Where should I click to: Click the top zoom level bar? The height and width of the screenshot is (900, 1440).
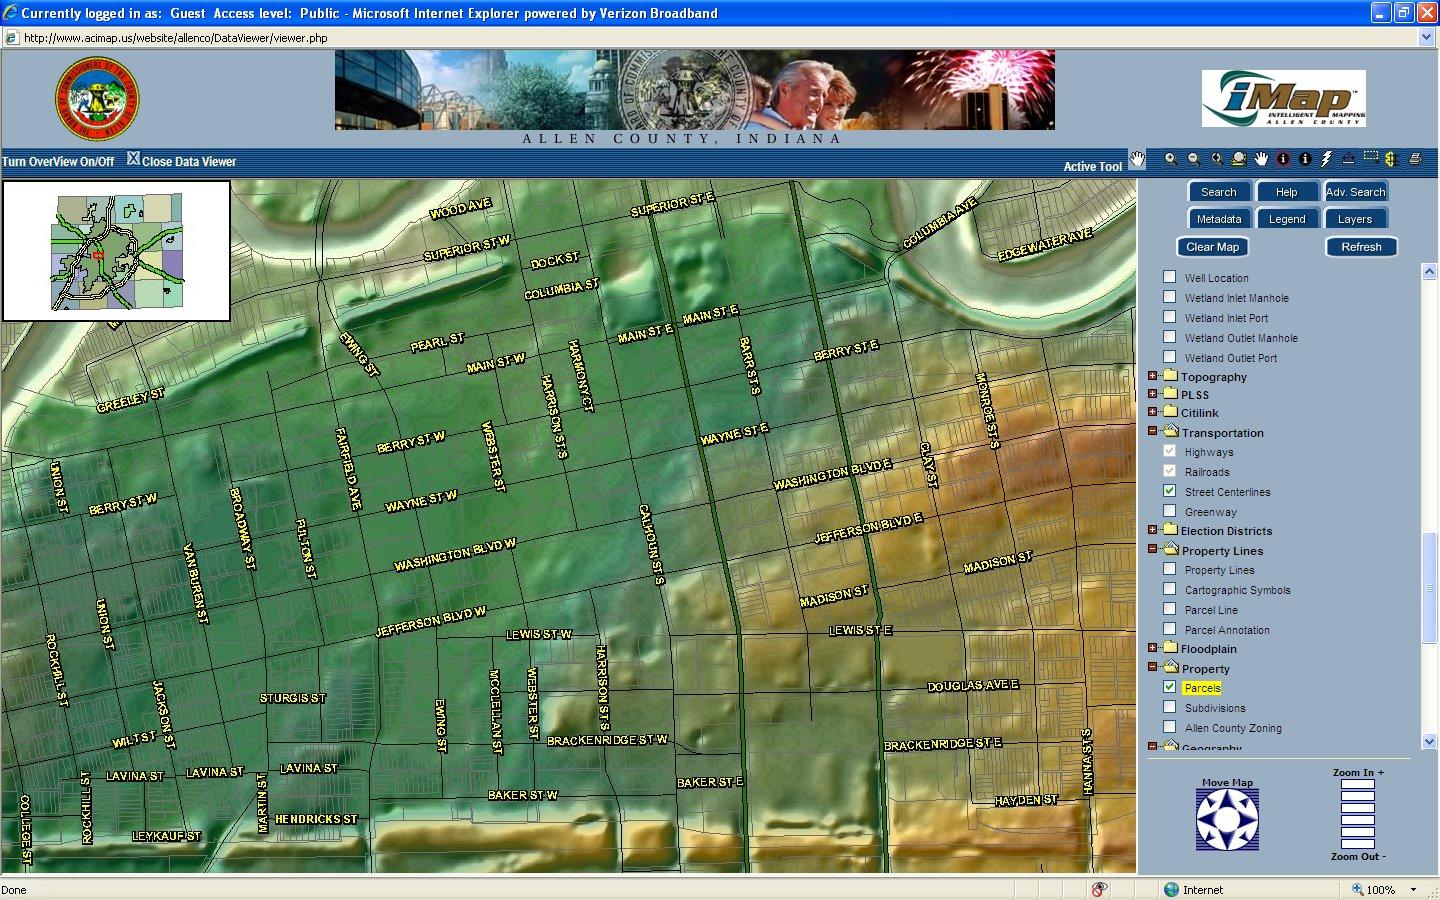coord(1357,785)
